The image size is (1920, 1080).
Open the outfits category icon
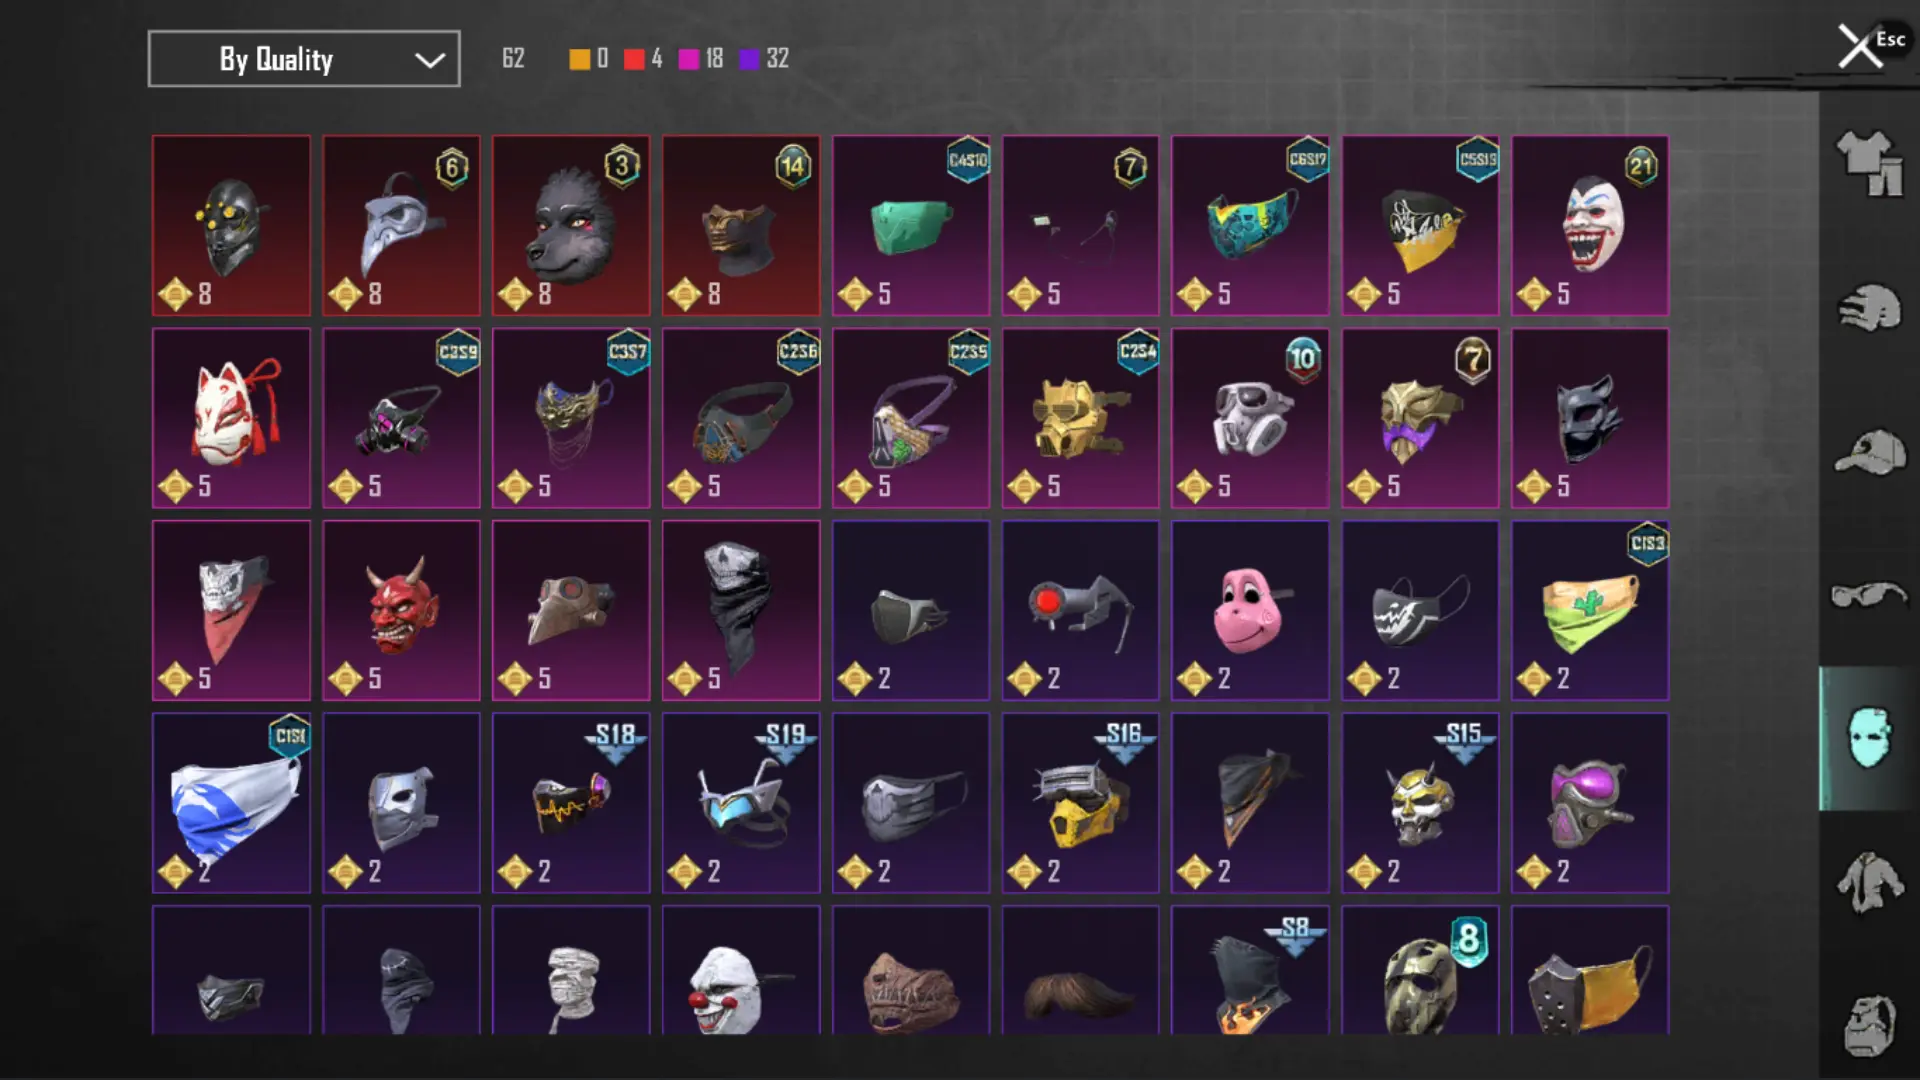click(x=1869, y=163)
